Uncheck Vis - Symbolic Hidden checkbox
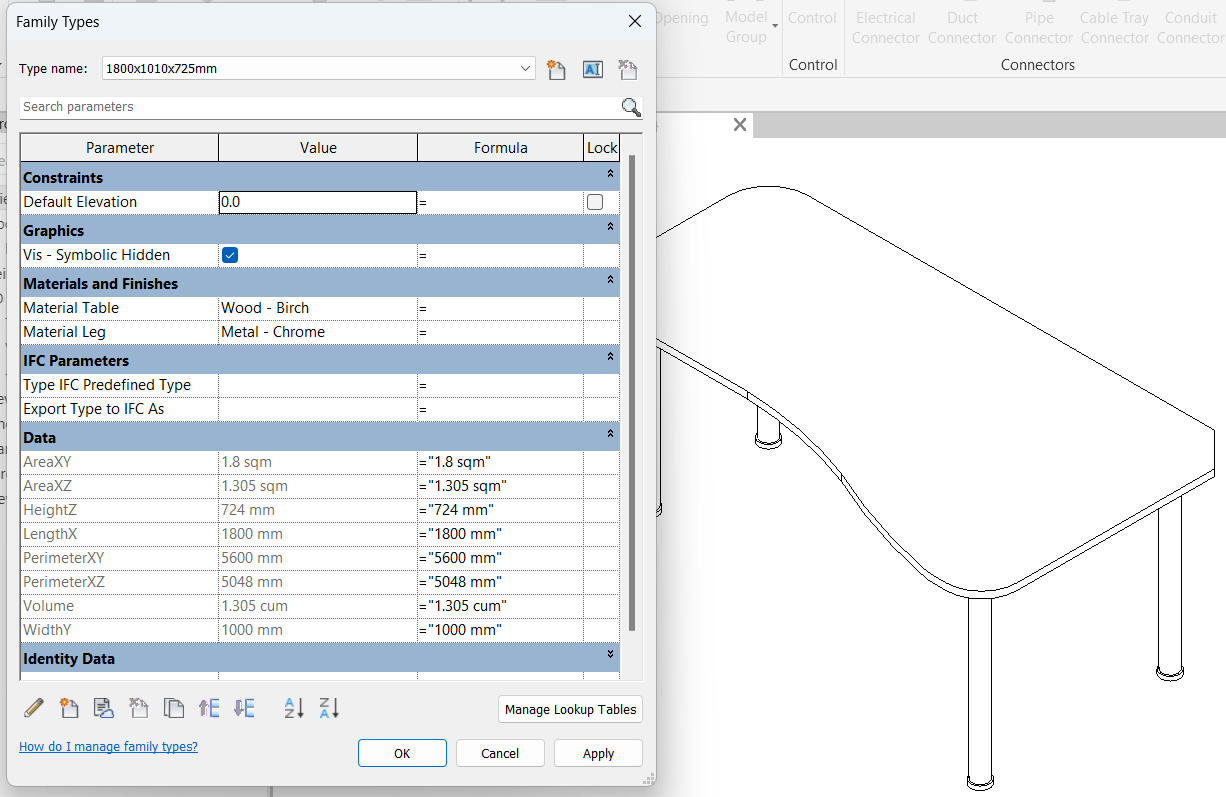Image resolution: width=1226 pixels, height=797 pixels. (x=230, y=255)
